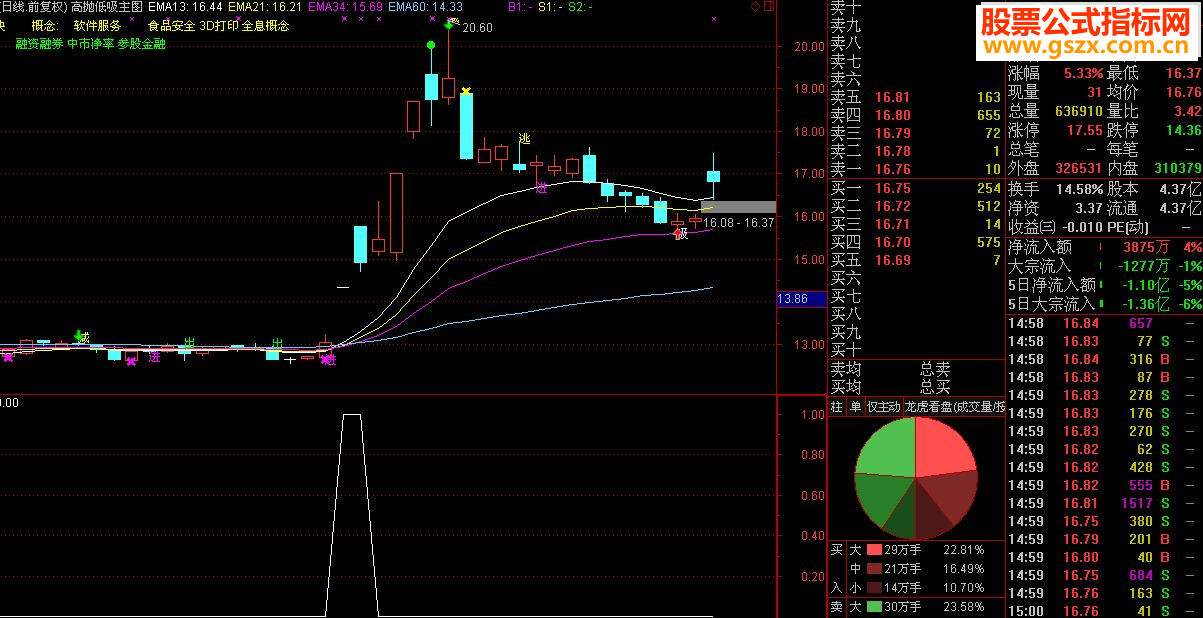Click the 跌停 value 14.36
The width and height of the screenshot is (1203, 618).
(x=1183, y=130)
